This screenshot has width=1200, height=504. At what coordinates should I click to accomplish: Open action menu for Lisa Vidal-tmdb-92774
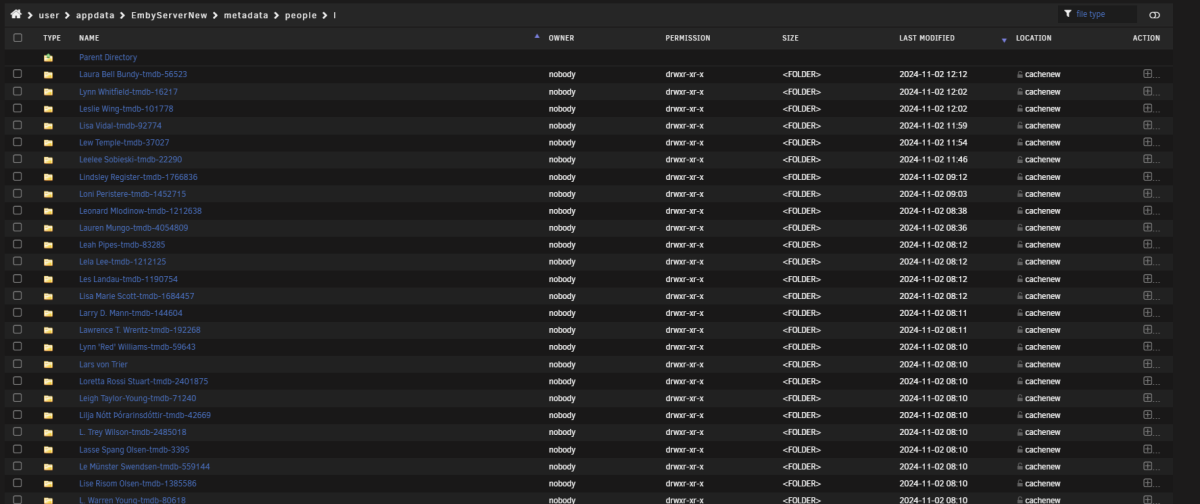tap(1148, 125)
